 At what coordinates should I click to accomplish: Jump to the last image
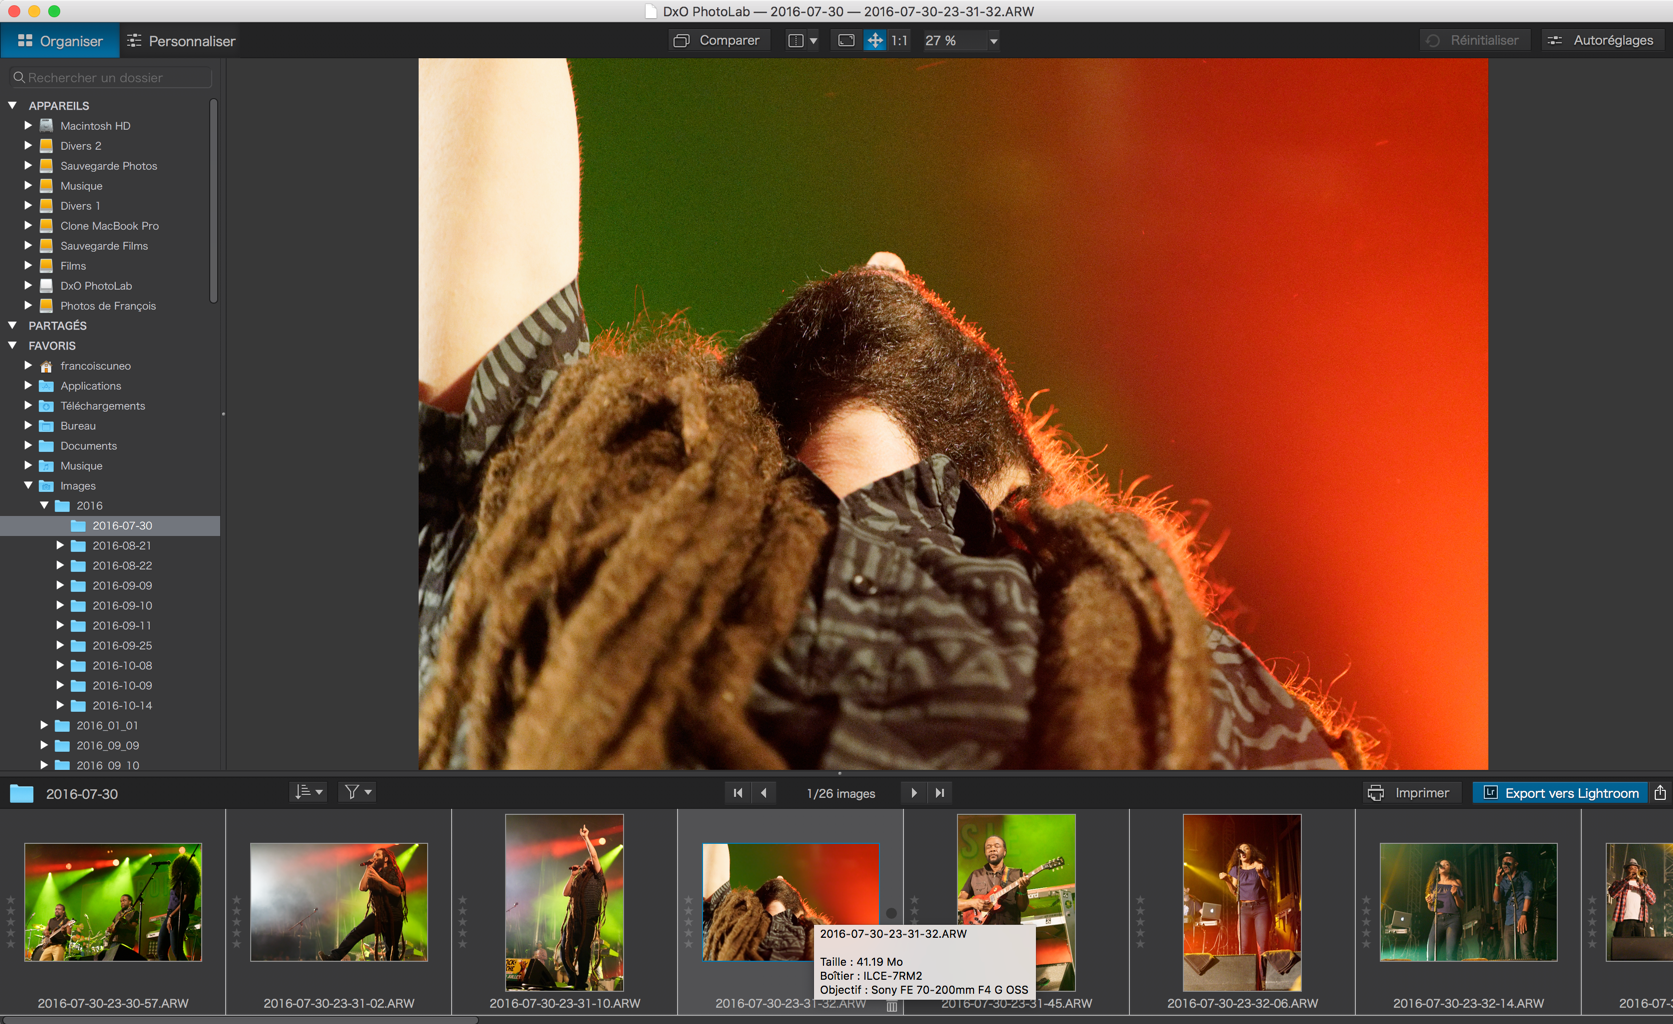pyautogui.click(x=940, y=793)
